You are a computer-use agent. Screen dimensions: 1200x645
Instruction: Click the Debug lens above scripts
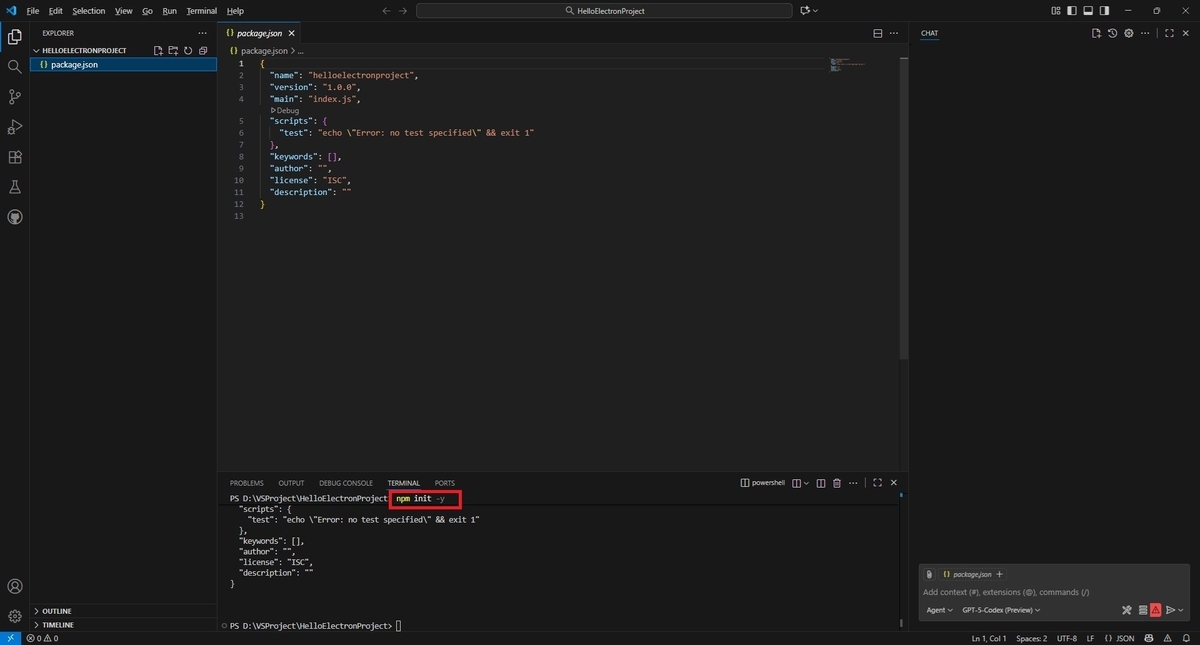tap(284, 110)
